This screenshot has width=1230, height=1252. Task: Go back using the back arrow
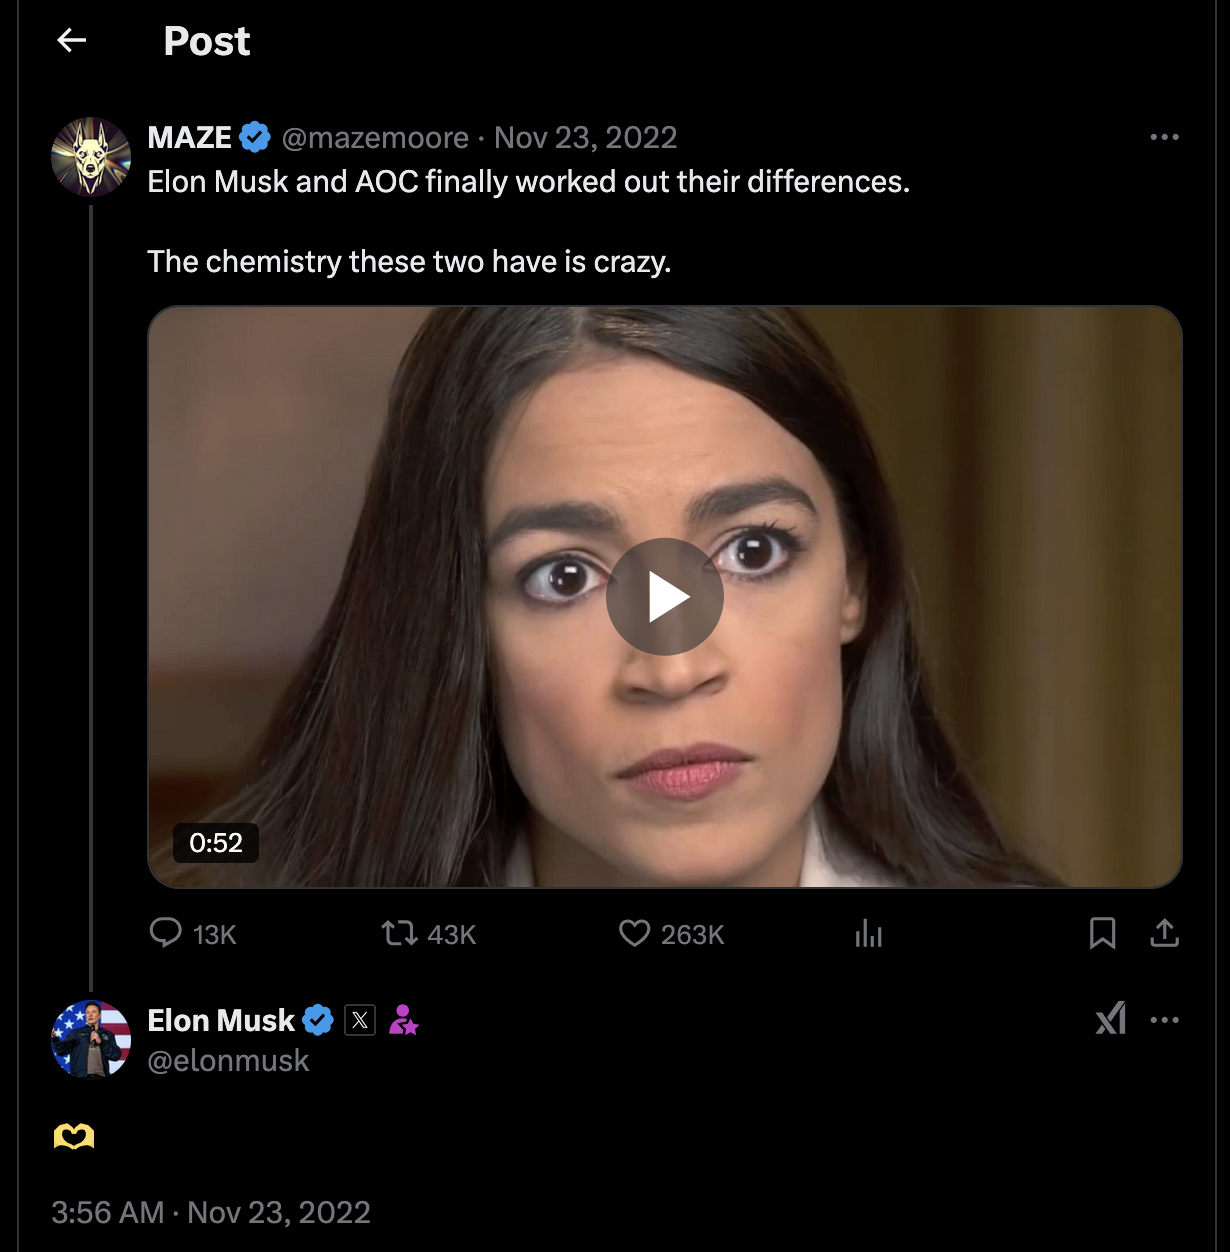[x=72, y=40]
